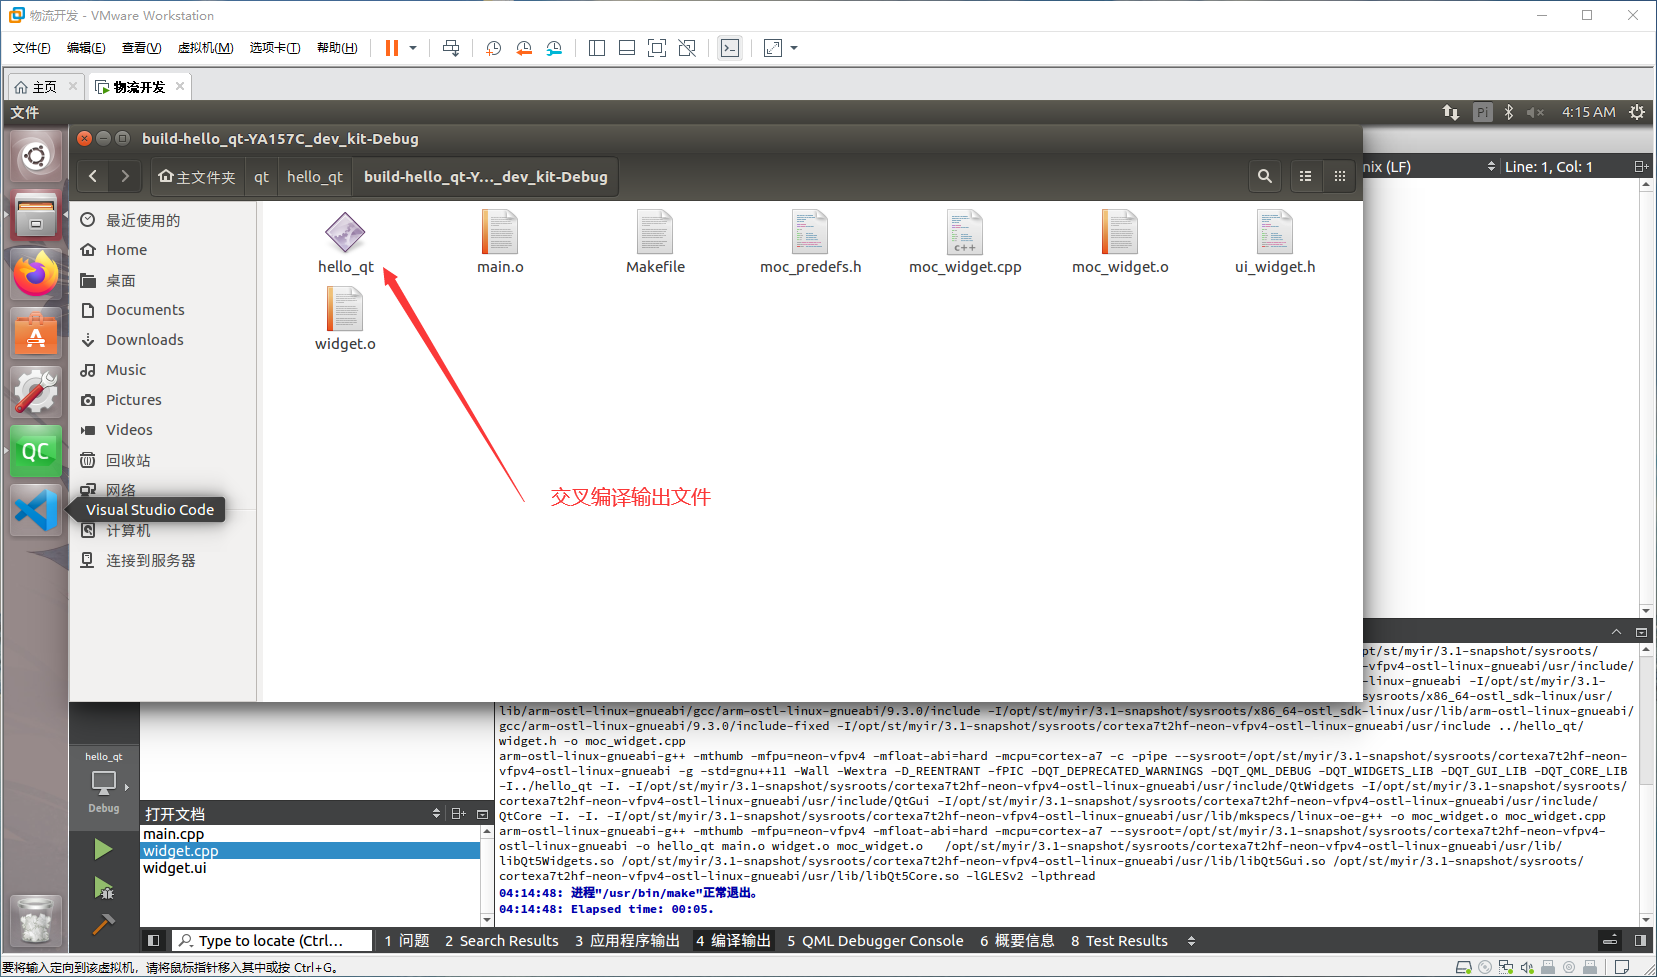Go forward in file manager history

125,176
